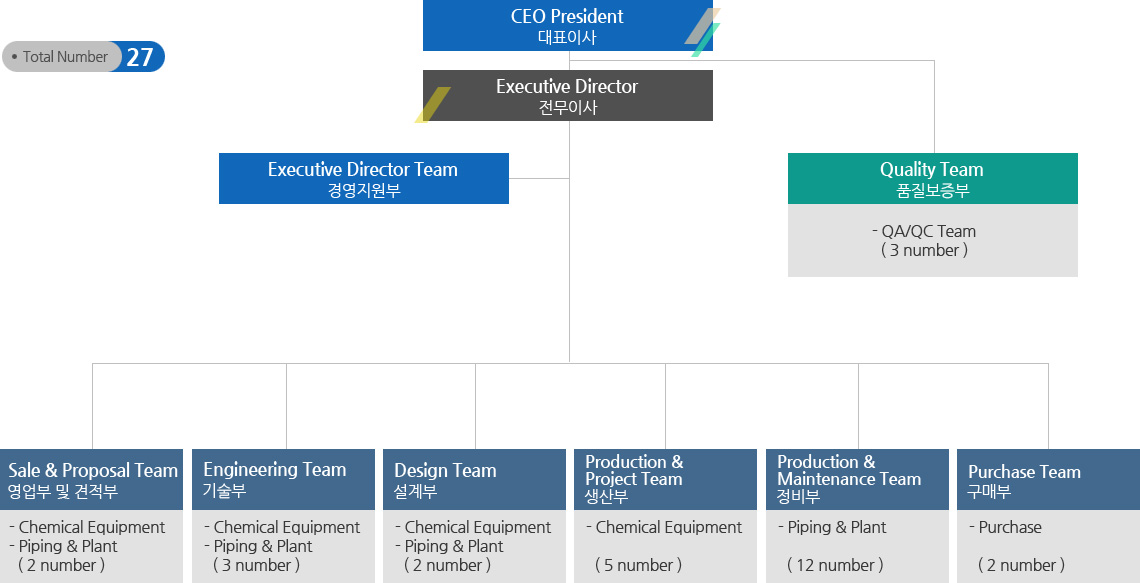Click the Total Number label
Image resolution: width=1140 pixels, height=583 pixels.
pyautogui.click(x=64, y=57)
